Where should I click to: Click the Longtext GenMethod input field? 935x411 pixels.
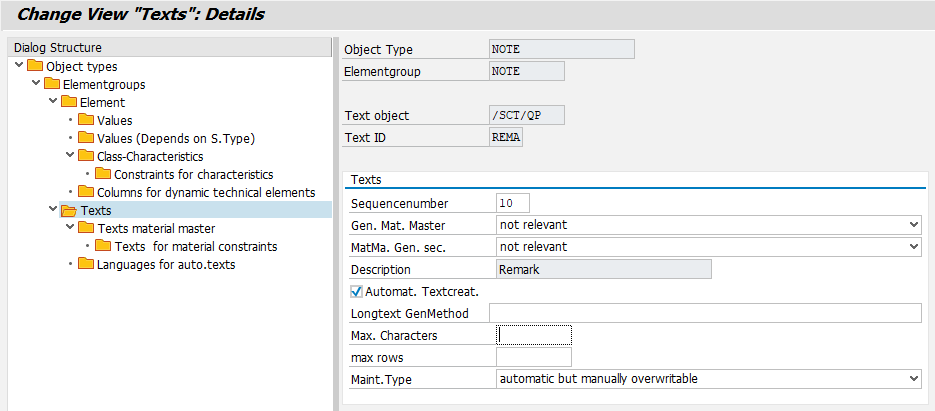tap(704, 313)
